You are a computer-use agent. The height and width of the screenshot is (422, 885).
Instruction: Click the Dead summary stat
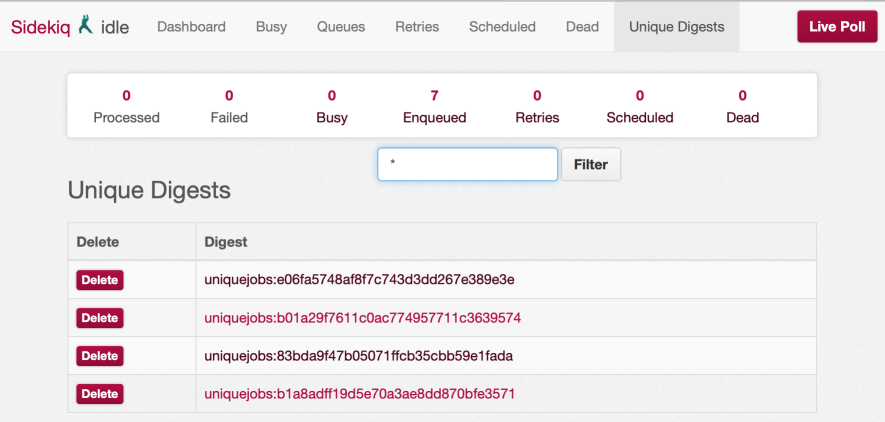click(x=742, y=107)
